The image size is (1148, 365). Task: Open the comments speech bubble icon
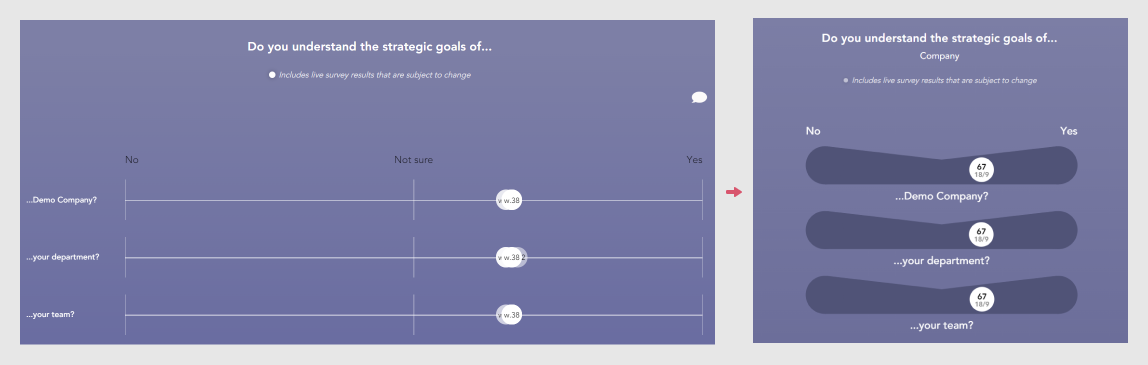(699, 97)
